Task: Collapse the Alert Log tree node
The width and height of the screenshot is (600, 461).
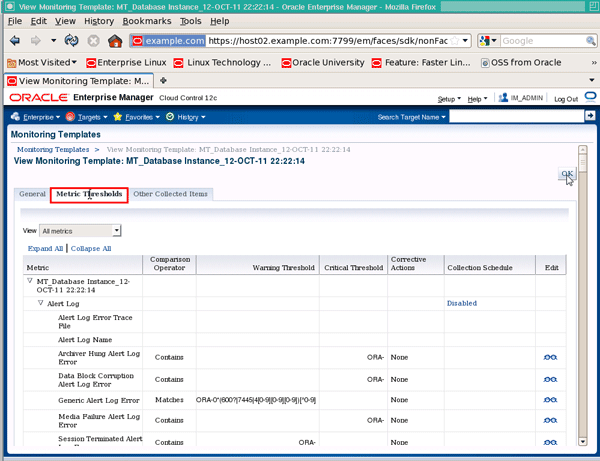Action: click(x=40, y=303)
